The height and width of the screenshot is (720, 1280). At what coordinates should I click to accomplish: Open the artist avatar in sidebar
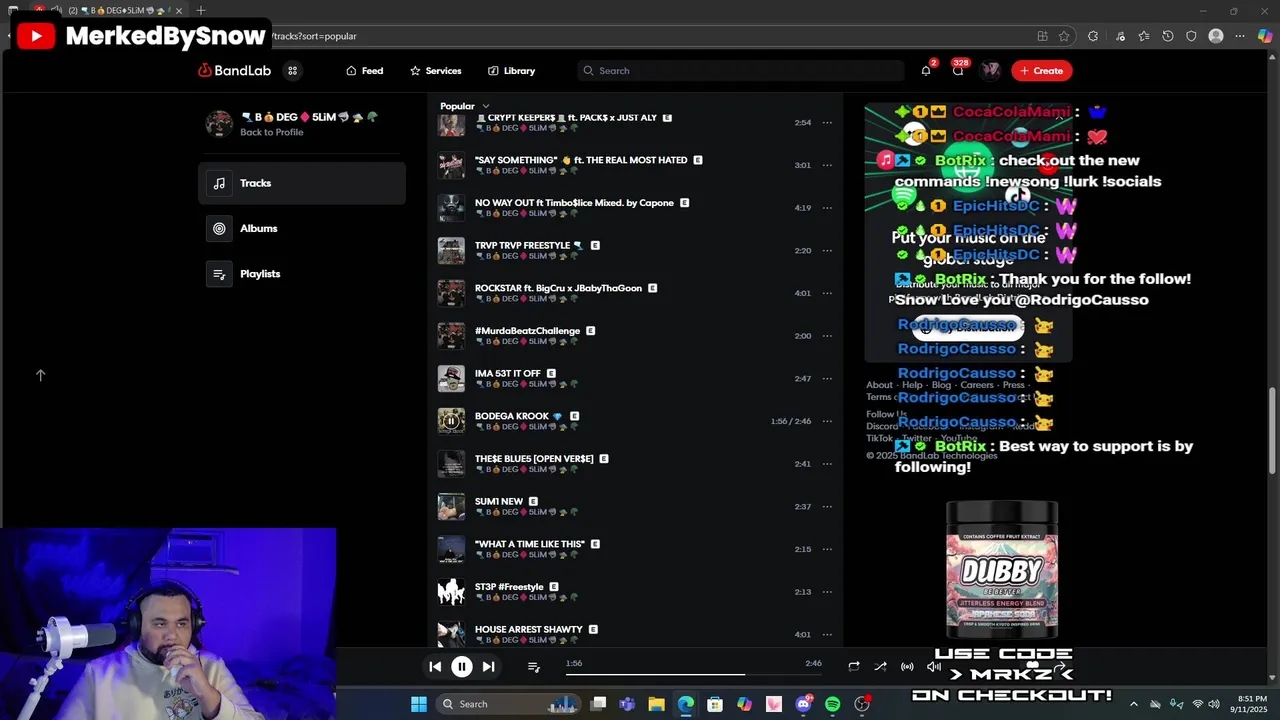click(219, 124)
